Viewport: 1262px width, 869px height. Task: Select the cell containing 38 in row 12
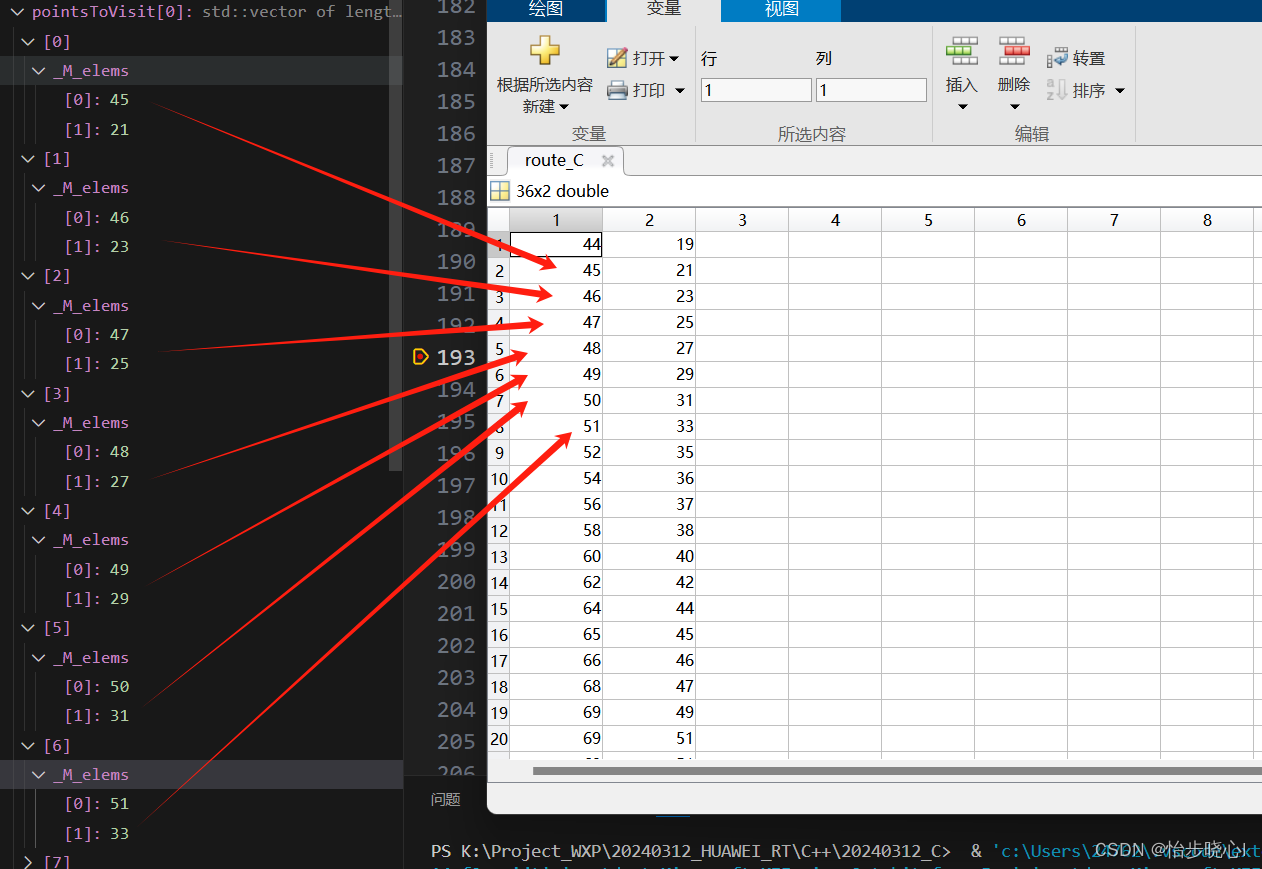pos(649,531)
